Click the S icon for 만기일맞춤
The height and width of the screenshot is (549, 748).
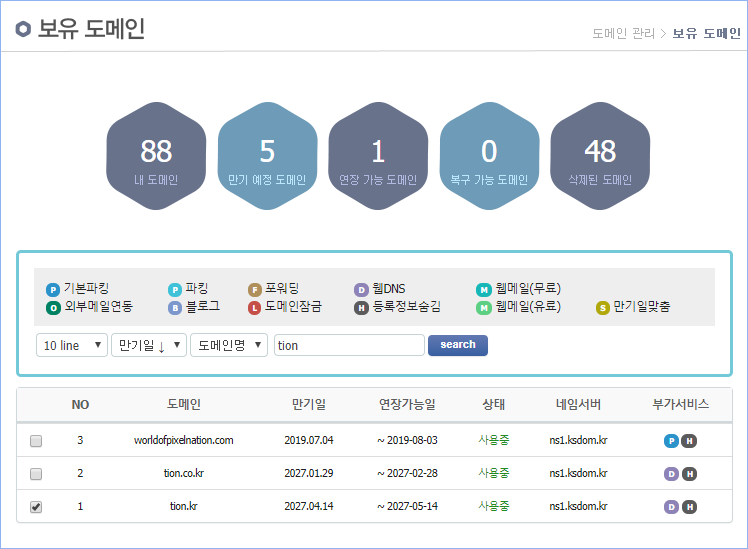click(603, 308)
